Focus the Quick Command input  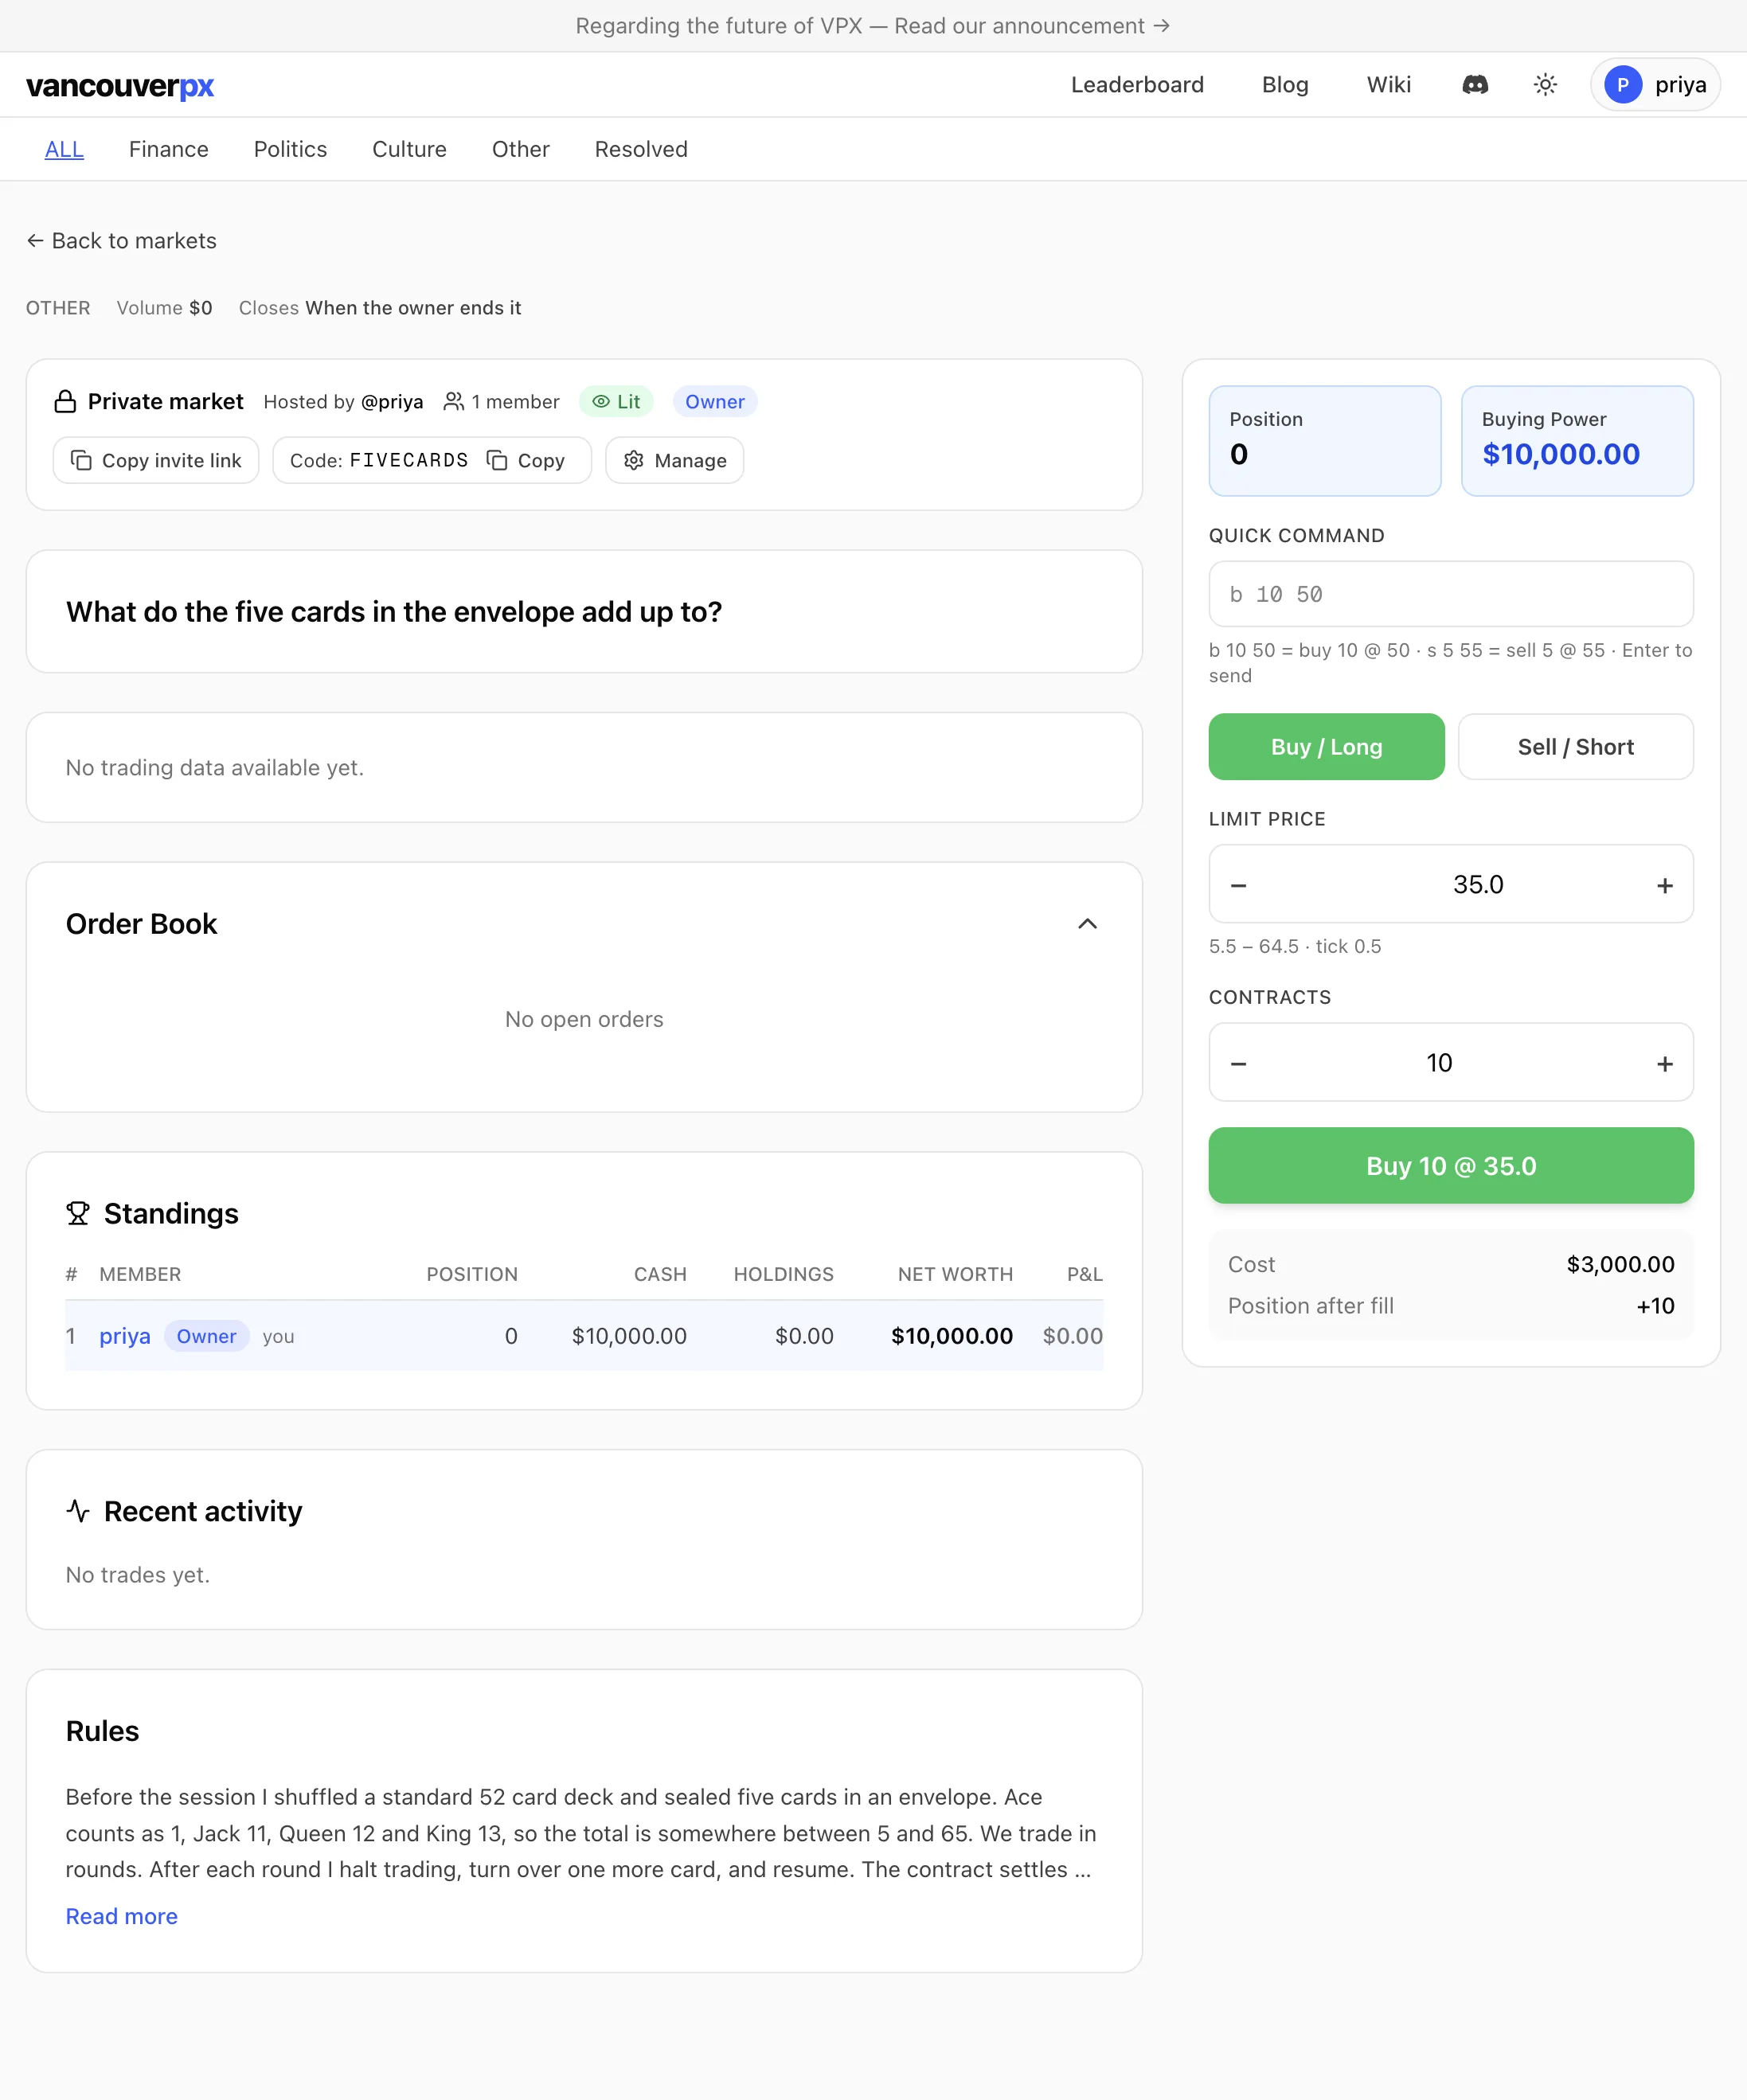[x=1451, y=594]
